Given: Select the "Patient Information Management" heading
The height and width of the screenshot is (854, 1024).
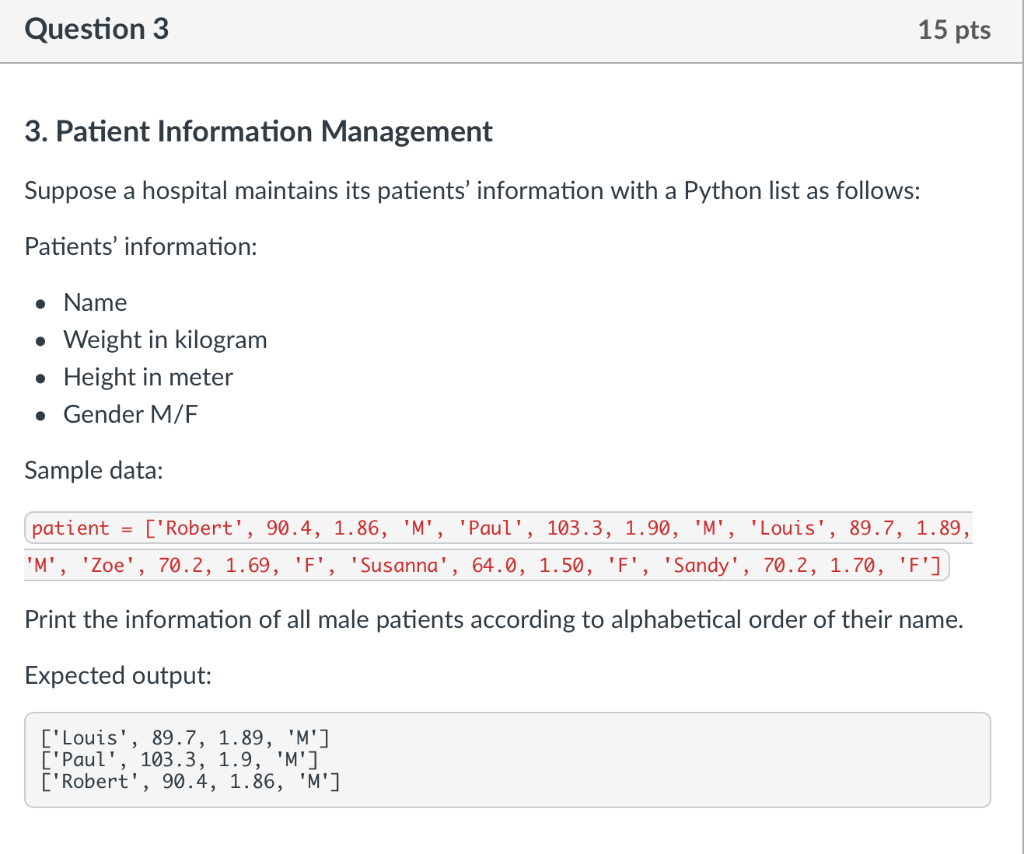Looking at the screenshot, I should tap(258, 132).
